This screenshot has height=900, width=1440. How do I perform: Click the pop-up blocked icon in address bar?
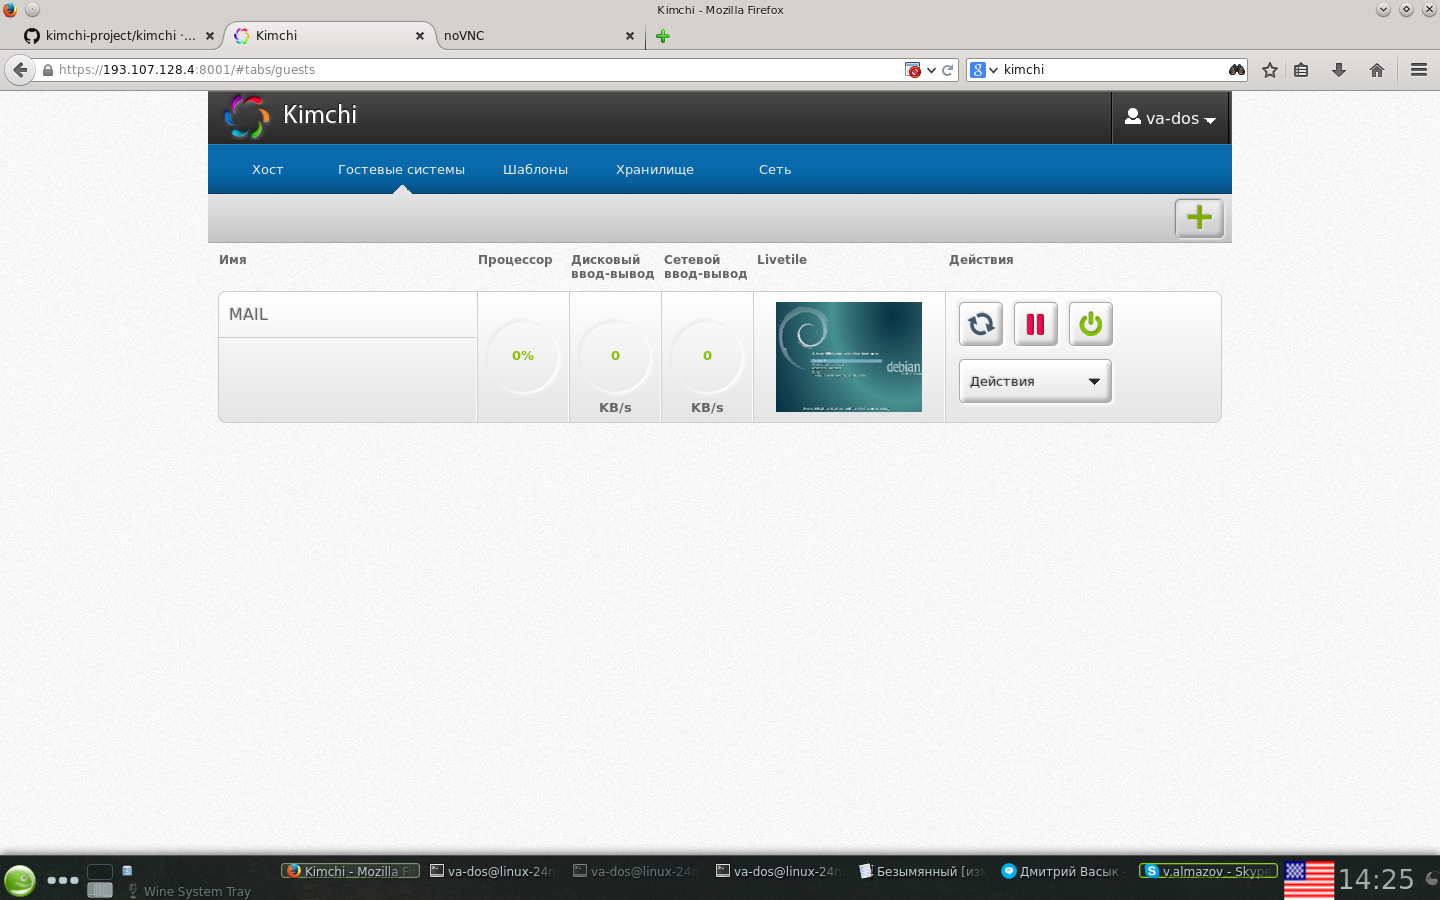coord(912,70)
